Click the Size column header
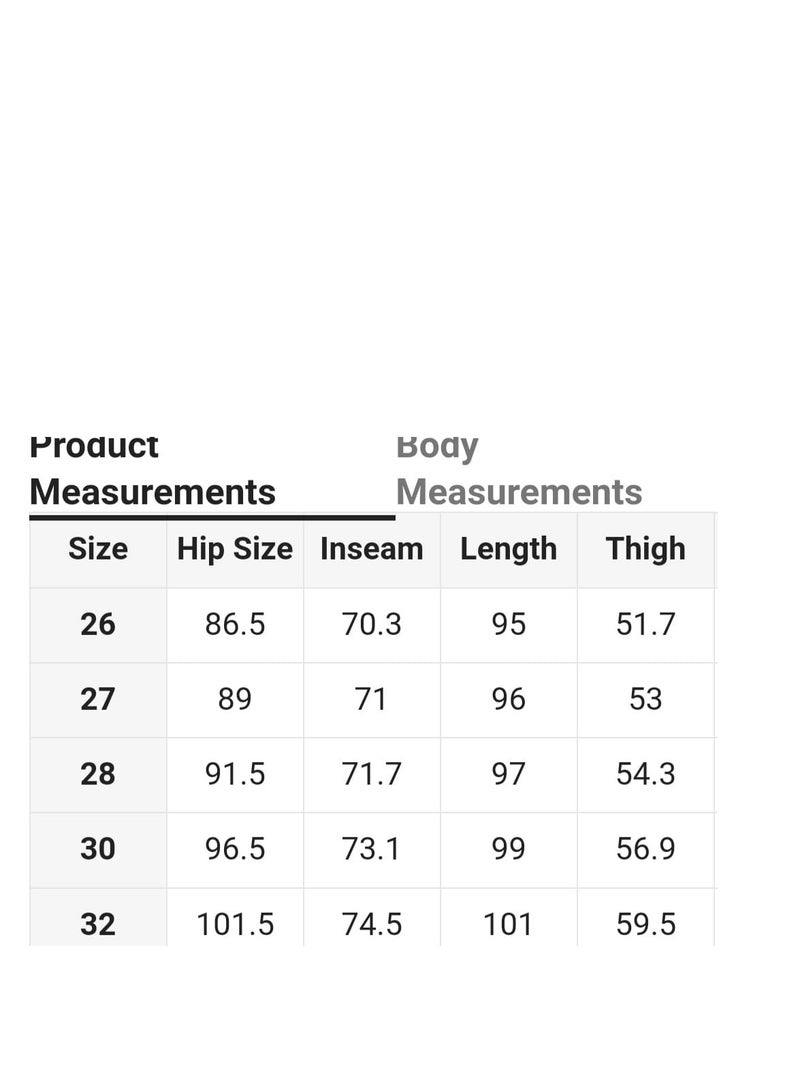 click(x=98, y=549)
